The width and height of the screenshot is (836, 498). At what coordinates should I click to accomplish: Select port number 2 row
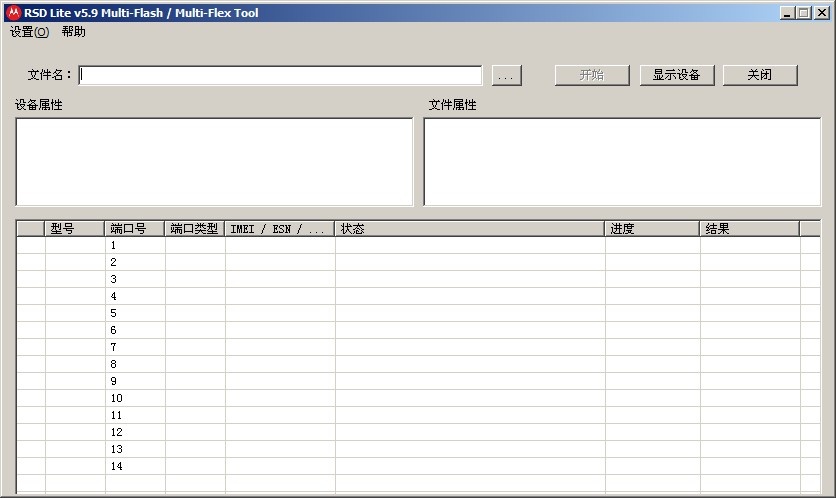point(419,262)
